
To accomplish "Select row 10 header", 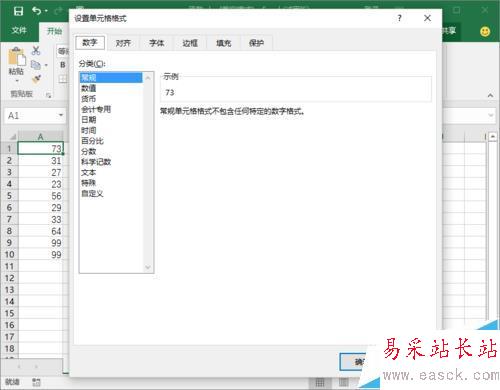I will pos(9,255).
